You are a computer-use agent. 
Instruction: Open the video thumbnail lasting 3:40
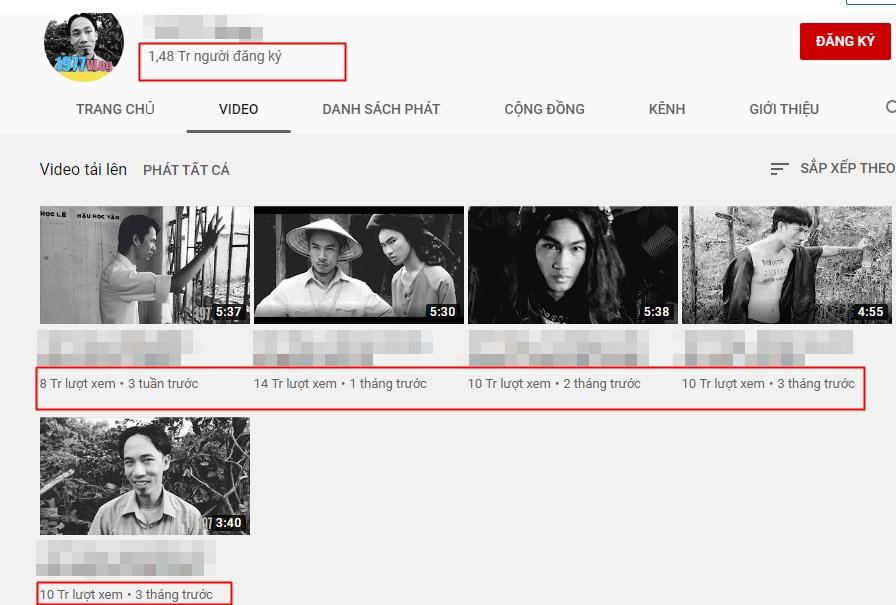coord(145,476)
